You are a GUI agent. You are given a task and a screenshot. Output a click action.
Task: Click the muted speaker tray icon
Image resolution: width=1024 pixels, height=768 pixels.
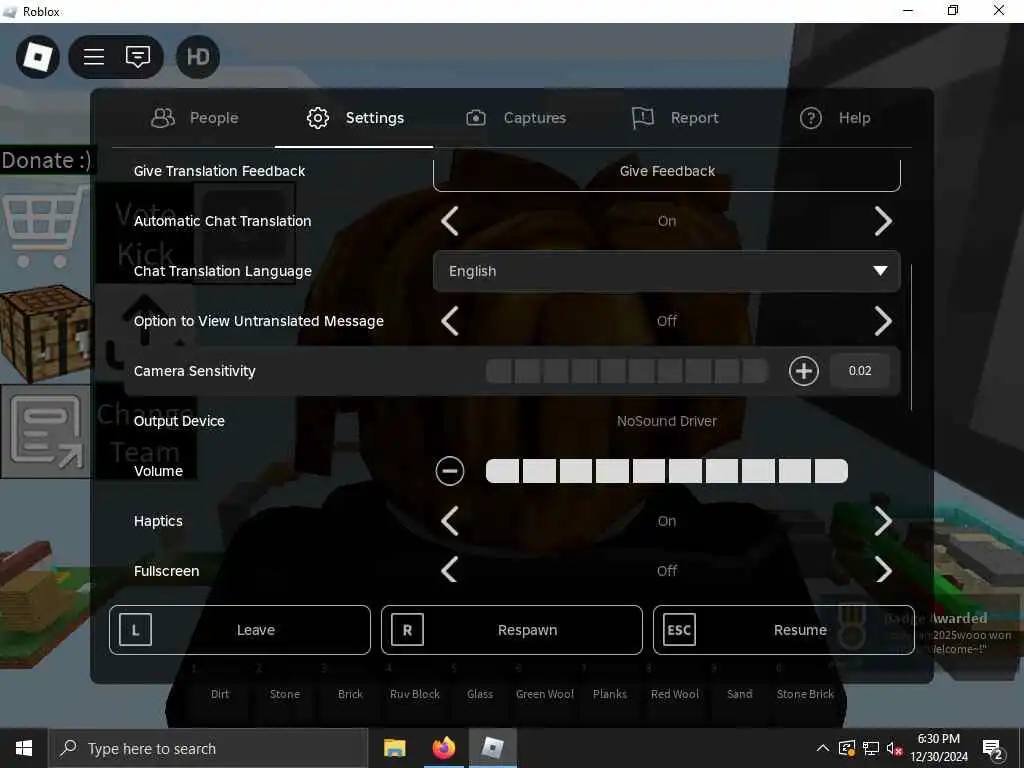tap(894, 748)
